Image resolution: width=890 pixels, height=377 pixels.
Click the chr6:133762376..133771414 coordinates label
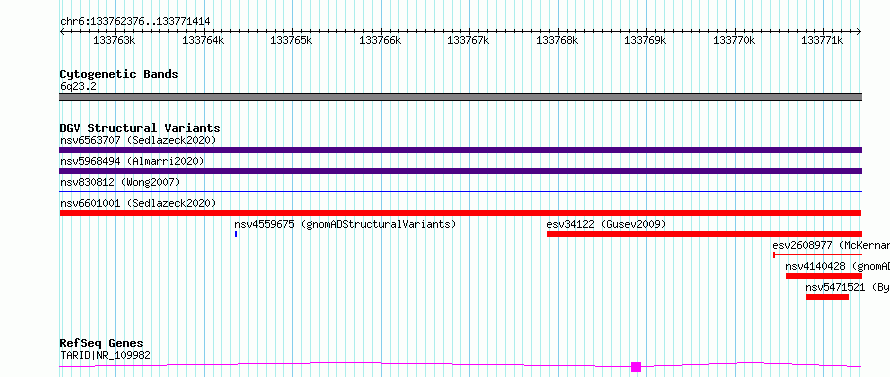pyautogui.click(x=135, y=22)
